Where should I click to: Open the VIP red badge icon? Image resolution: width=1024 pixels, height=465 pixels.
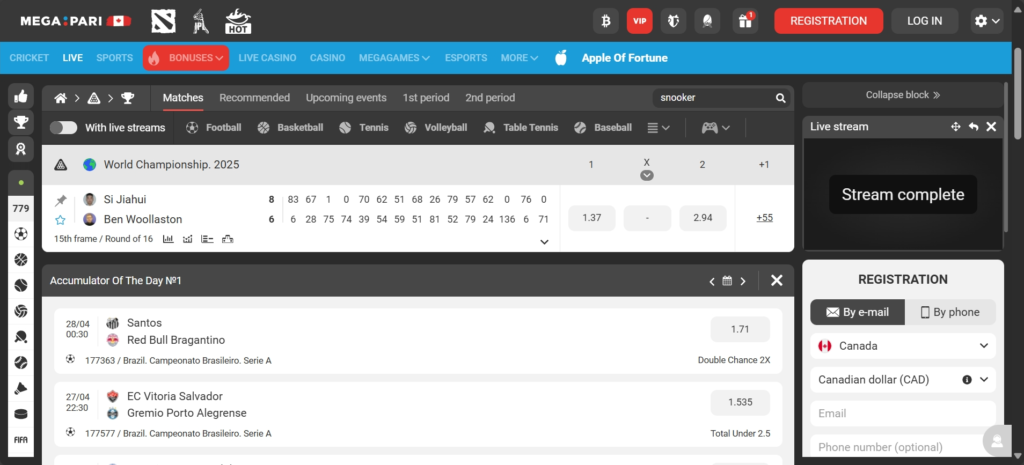click(639, 21)
